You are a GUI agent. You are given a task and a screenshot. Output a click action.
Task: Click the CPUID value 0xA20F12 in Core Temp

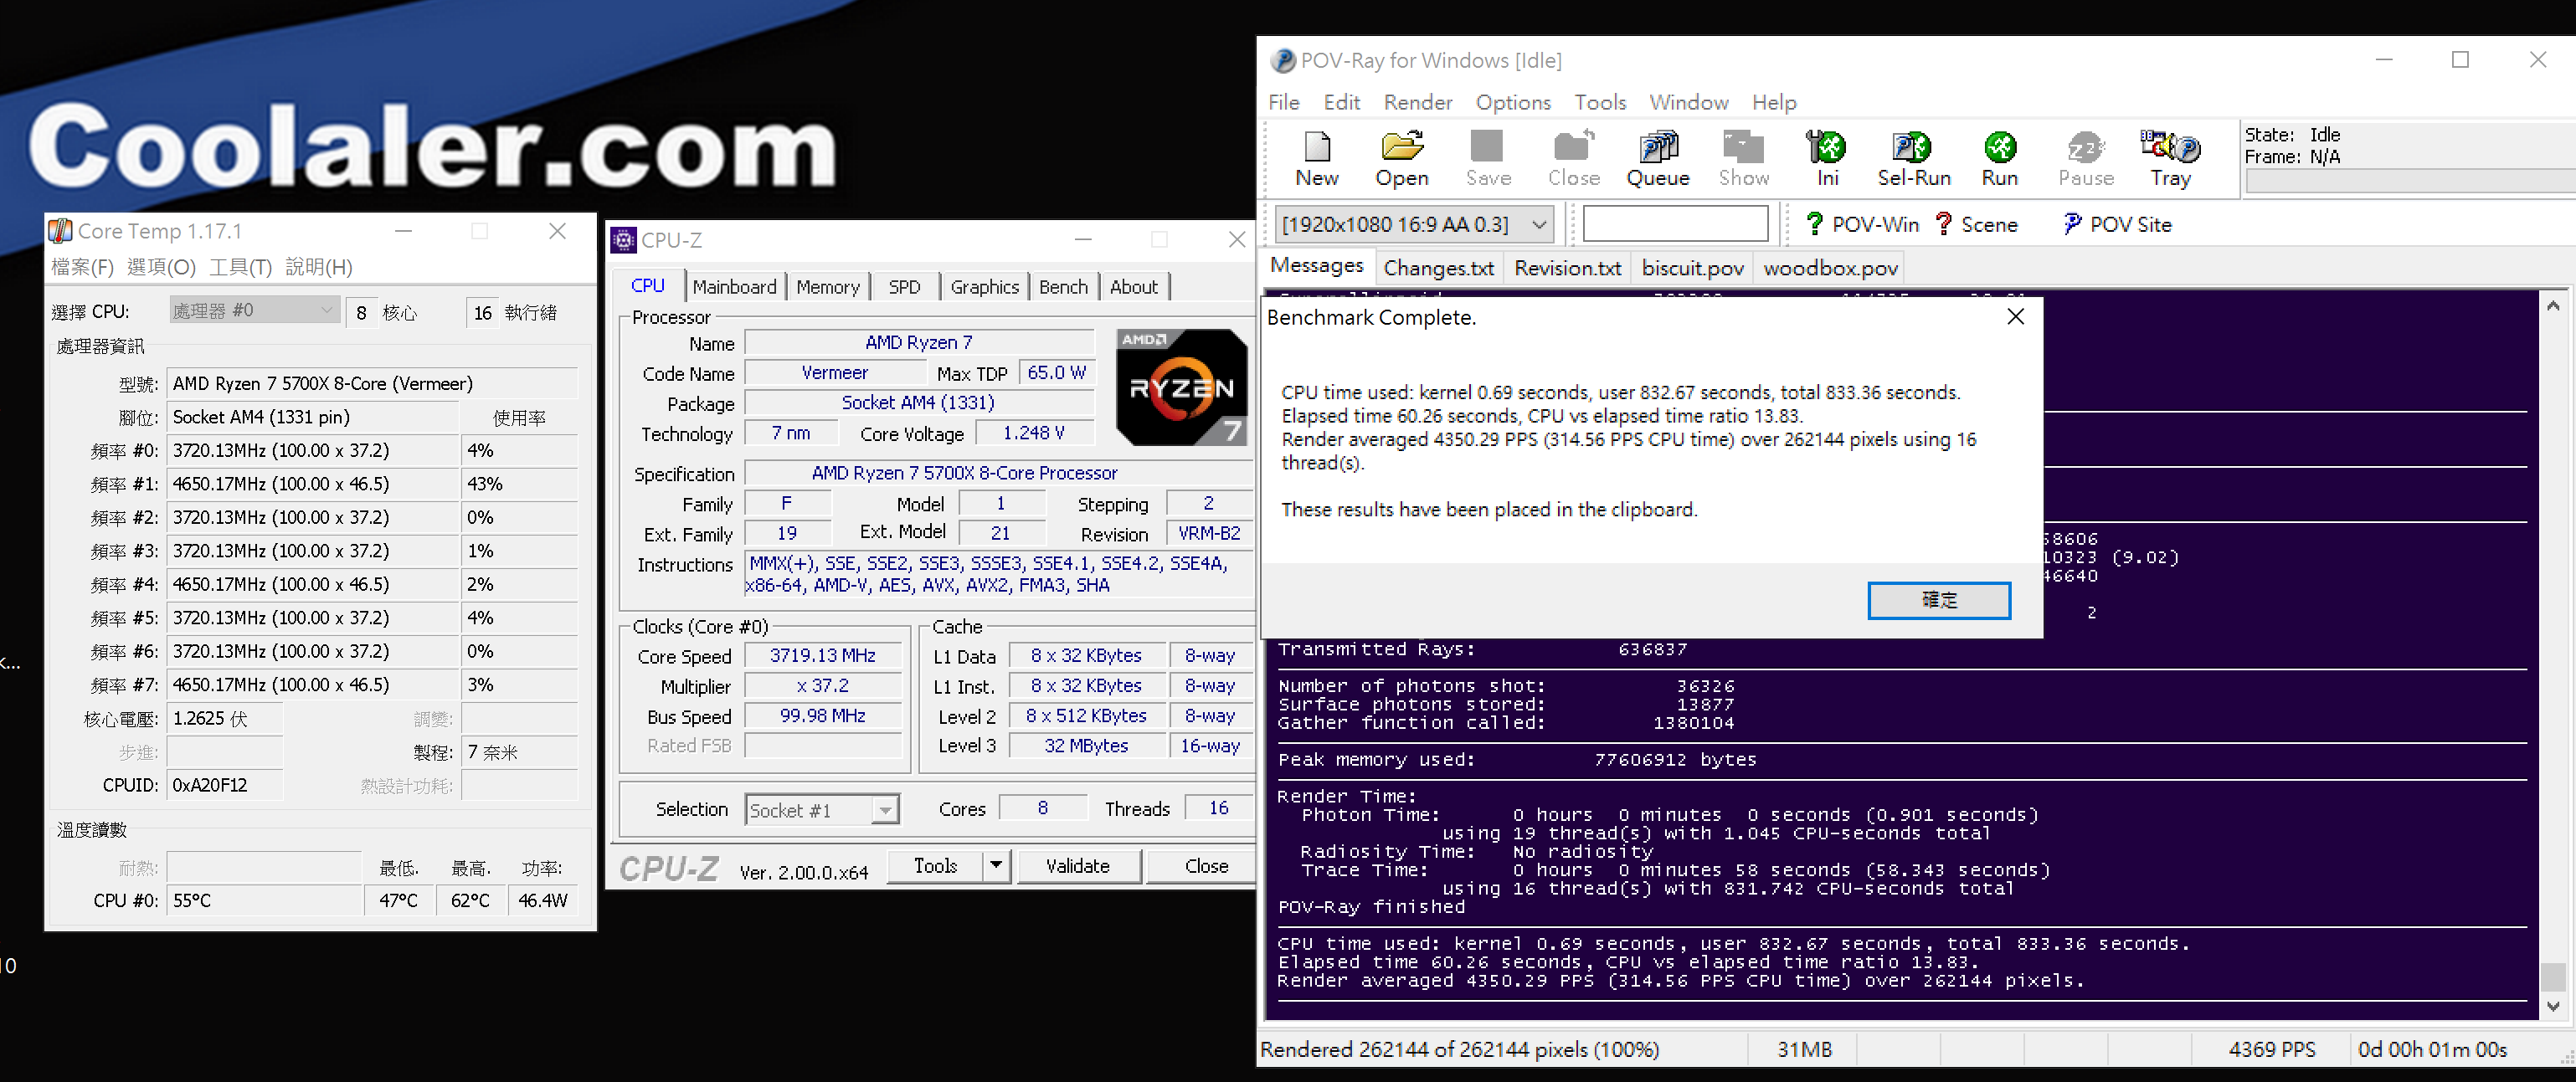click(x=224, y=785)
